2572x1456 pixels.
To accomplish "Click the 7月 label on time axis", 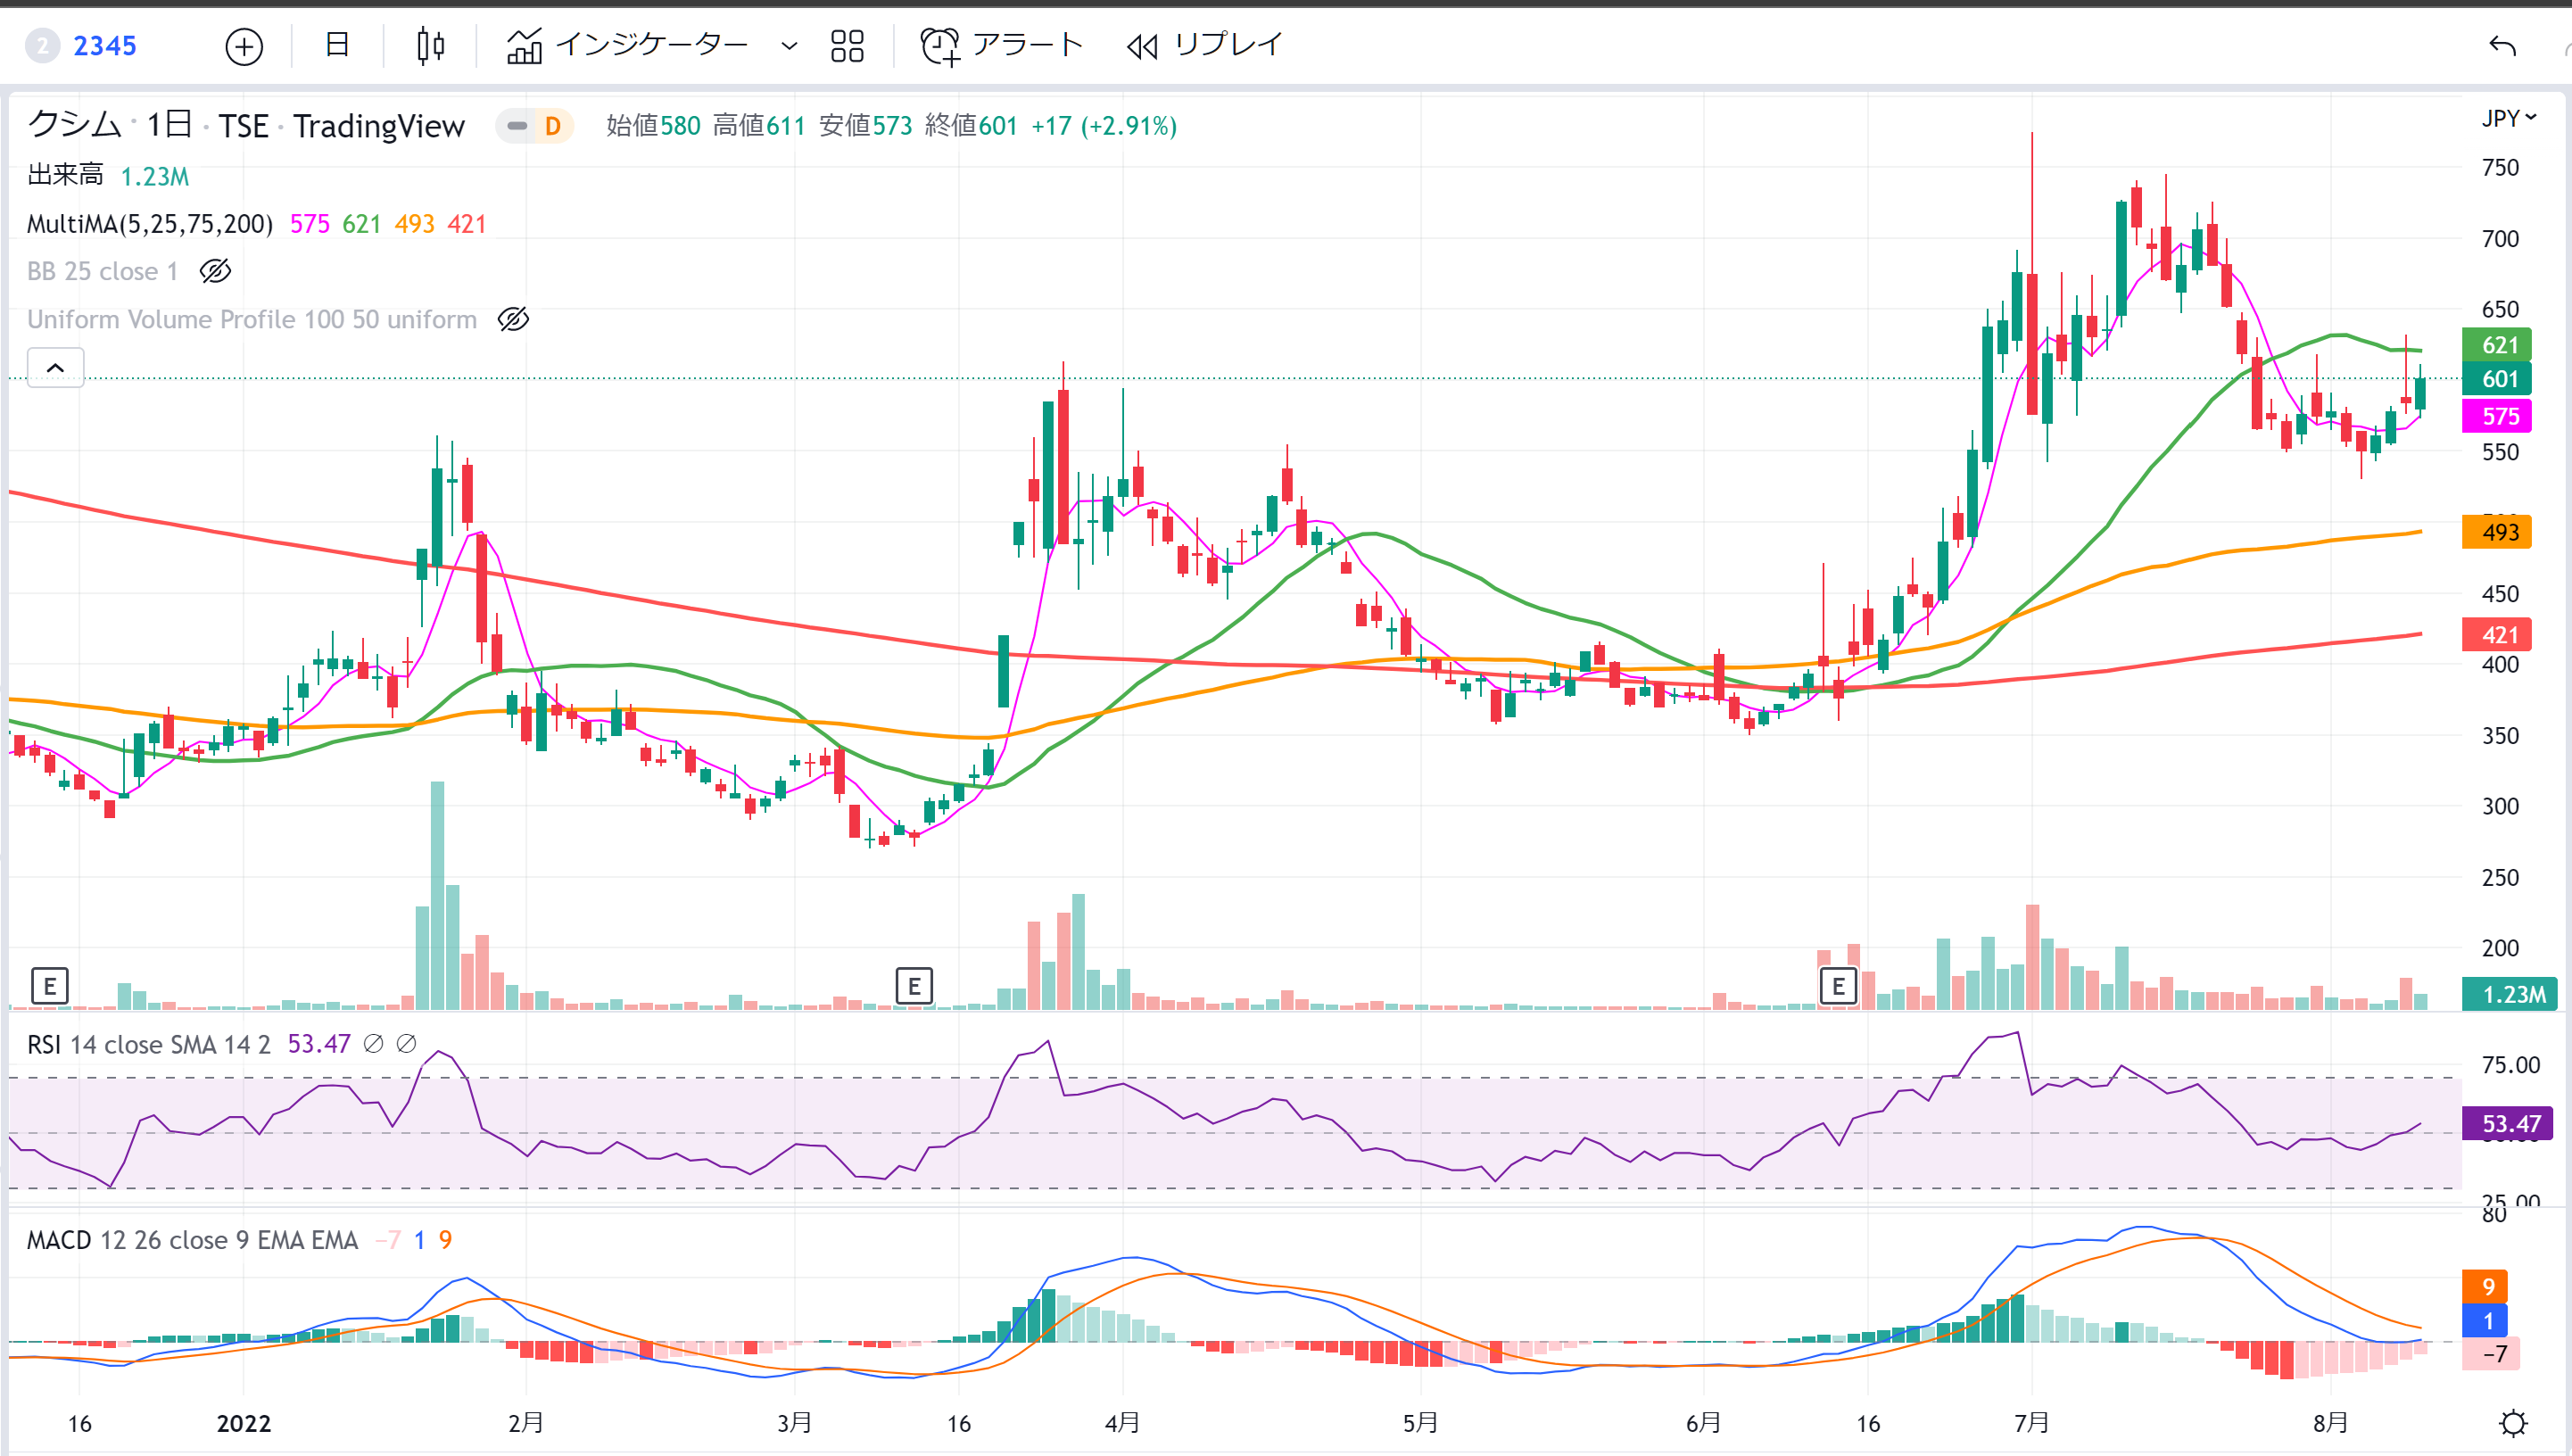I will (2032, 1424).
